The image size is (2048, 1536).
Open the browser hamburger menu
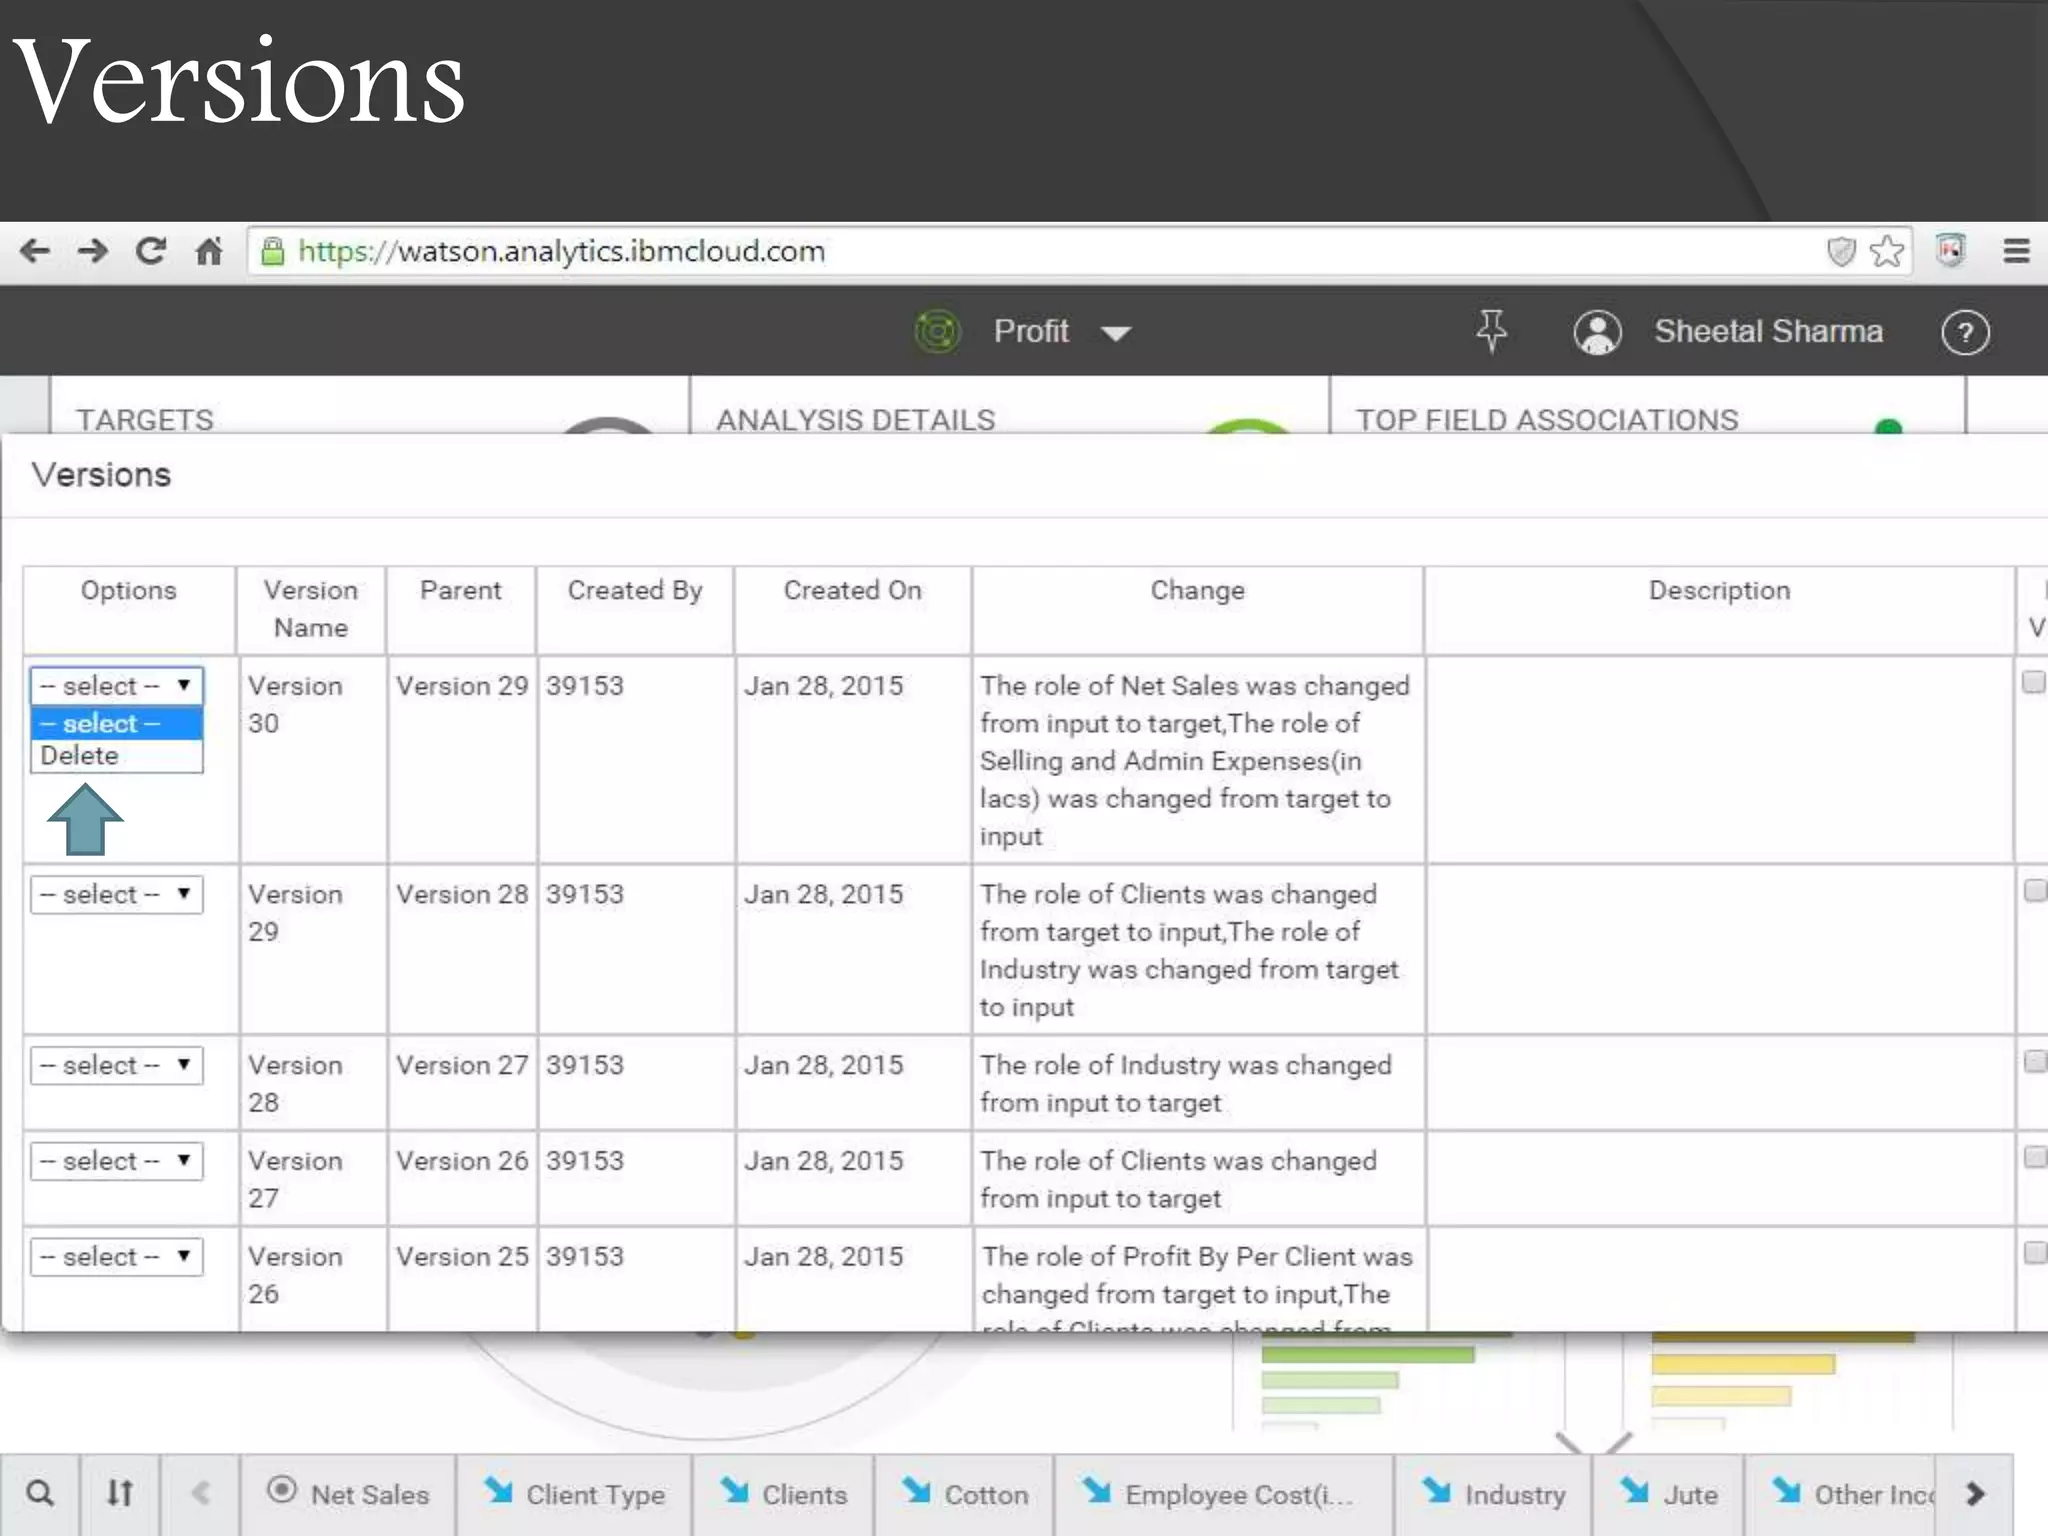(x=2016, y=251)
